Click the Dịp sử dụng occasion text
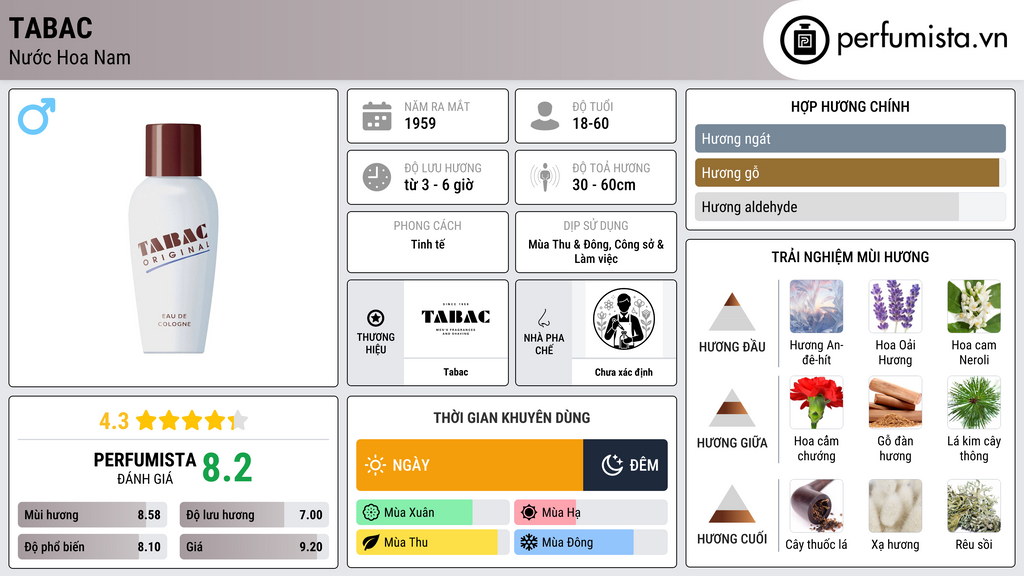The width and height of the screenshot is (1024, 576). 596,251
